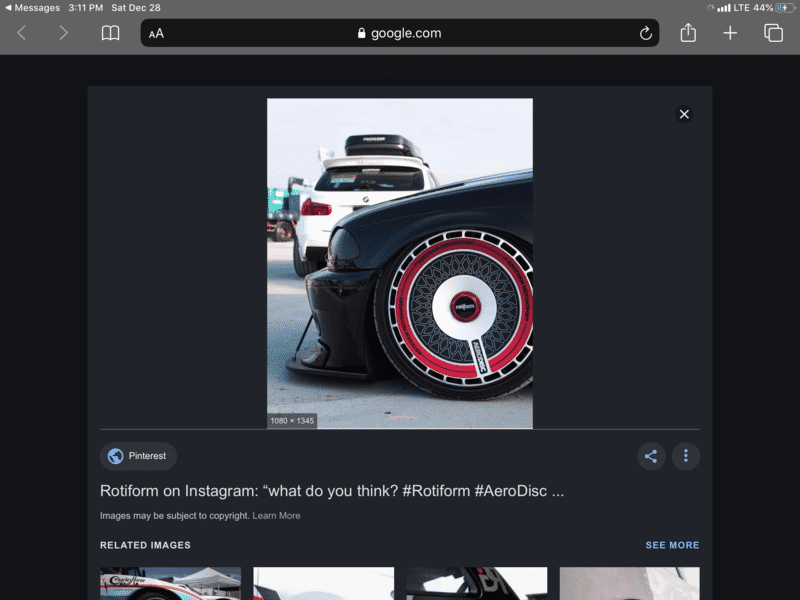Open the main Rotiform wheel image

pyautogui.click(x=399, y=262)
